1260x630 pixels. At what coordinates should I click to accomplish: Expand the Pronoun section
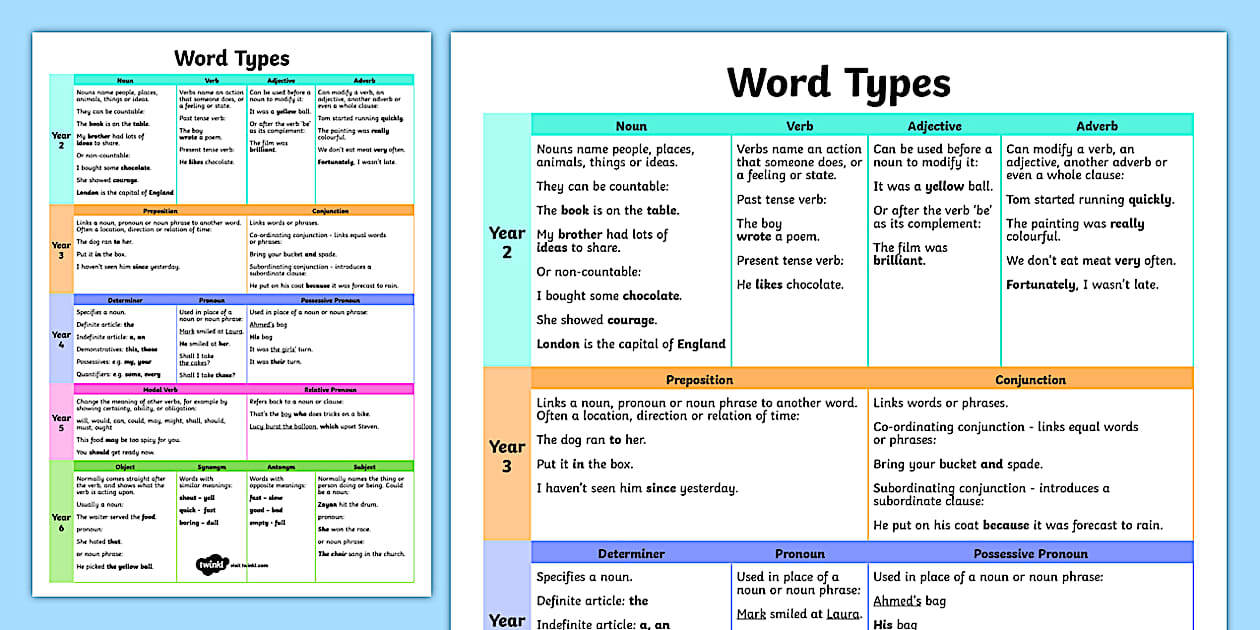(x=800, y=553)
